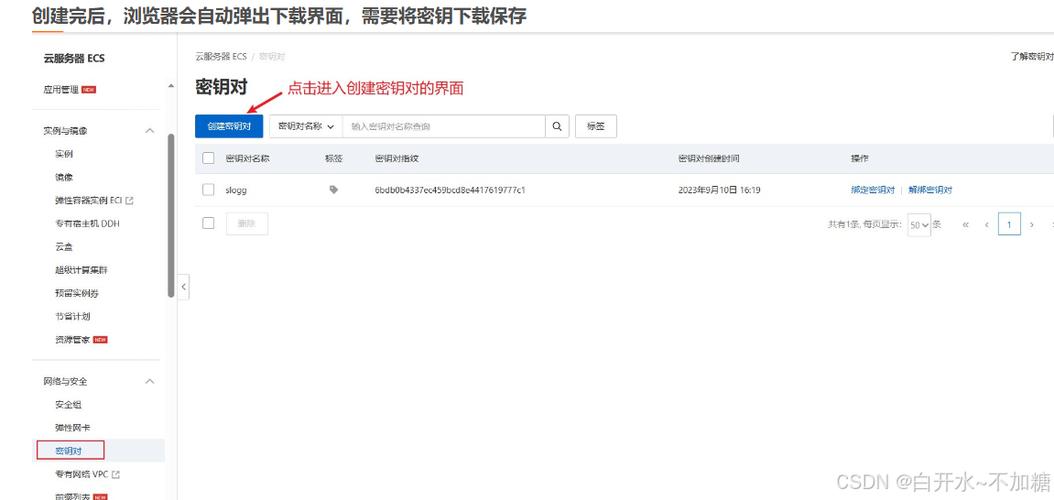Image resolution: width=1054 pixels, height=500 pixels.
Task: Click the 密钥对创建时间 column header
Action: tap(708, 159)
